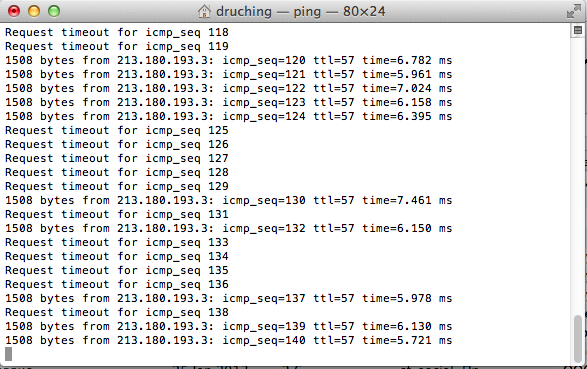Click the reply line with icmp_seq=120
This screenshot has width=587, height=369.
point(229,60)
